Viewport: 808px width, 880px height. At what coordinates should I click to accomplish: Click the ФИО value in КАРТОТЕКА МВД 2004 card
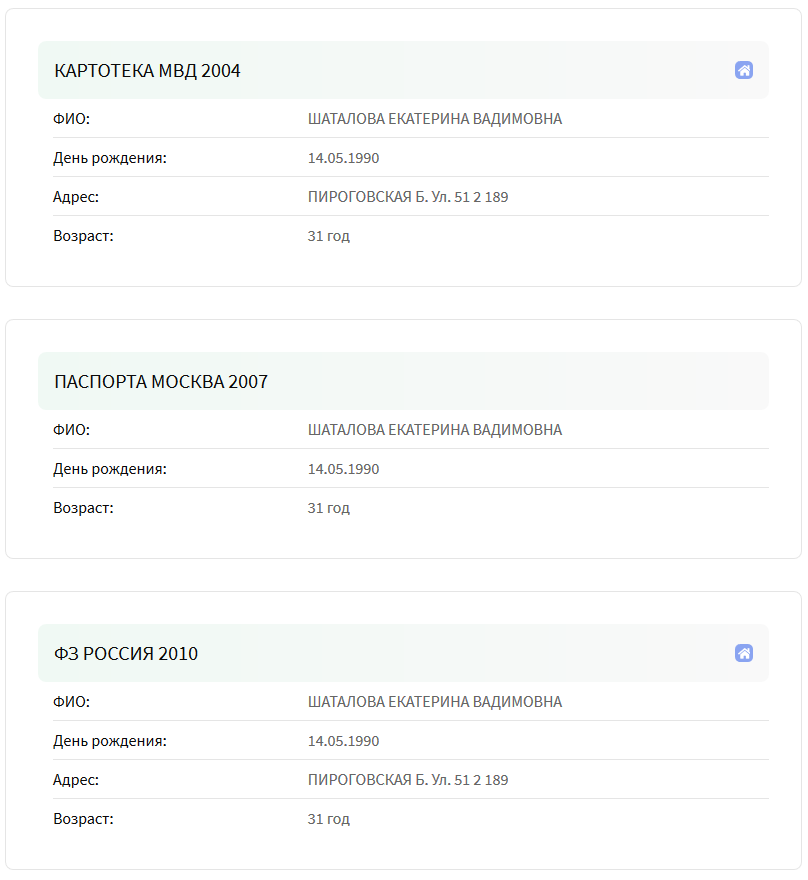point(435,119)
